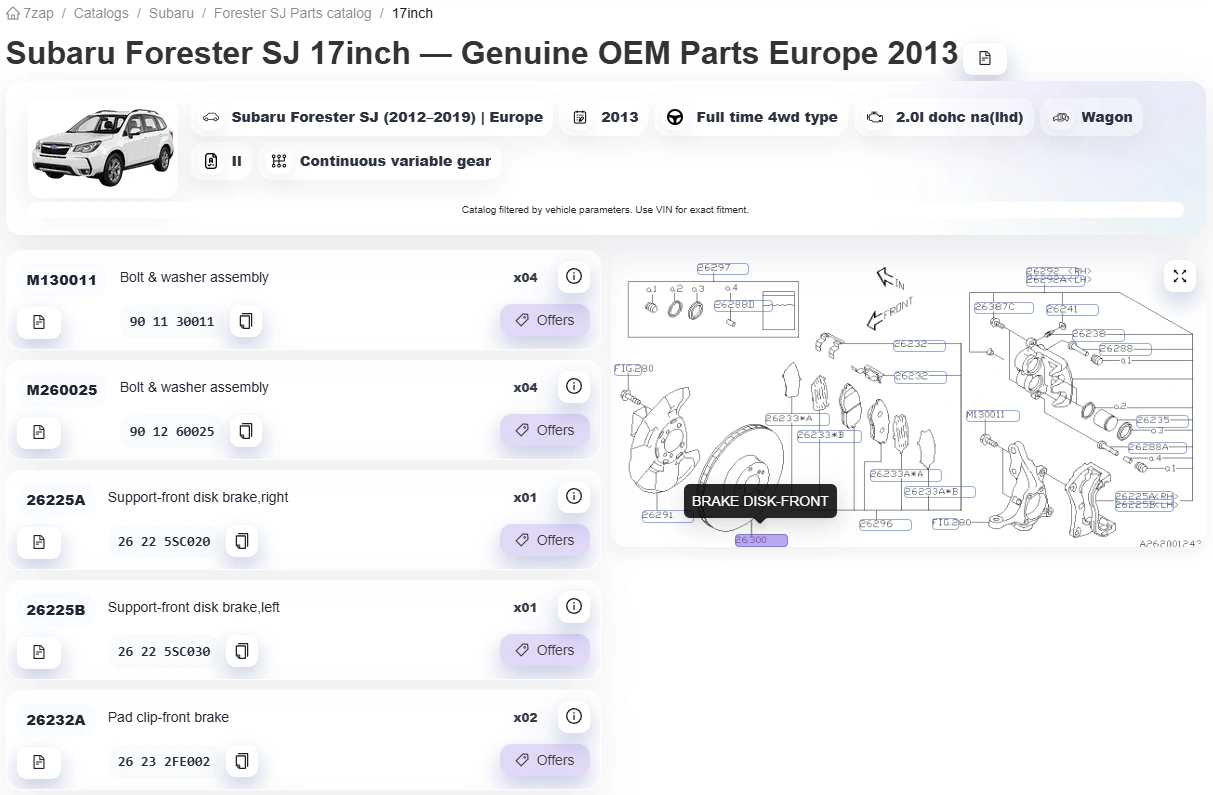Expand the diagram to fullscreen
Screen dimensions: 1213x795
(1180, 276)
